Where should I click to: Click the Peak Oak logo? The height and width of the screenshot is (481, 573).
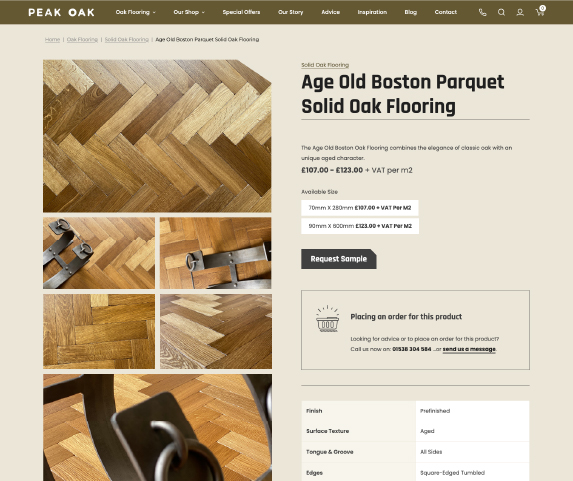pos(61,12)
